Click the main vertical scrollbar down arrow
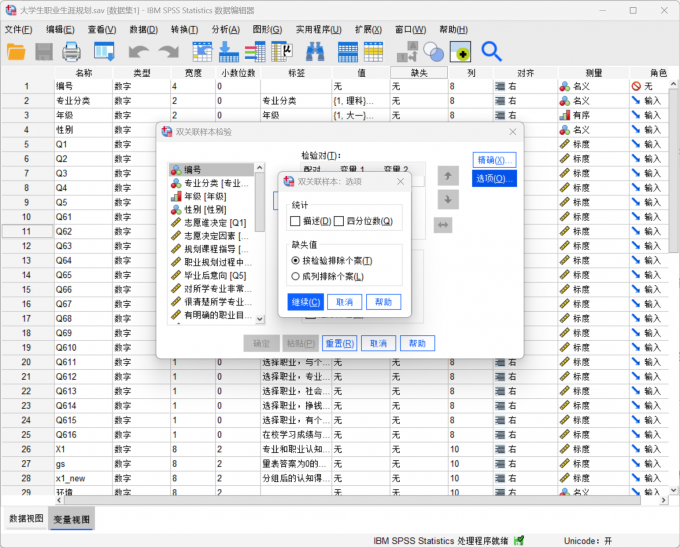Image resolution: width=680 pixels, height=548 pixels. point(673,490)
